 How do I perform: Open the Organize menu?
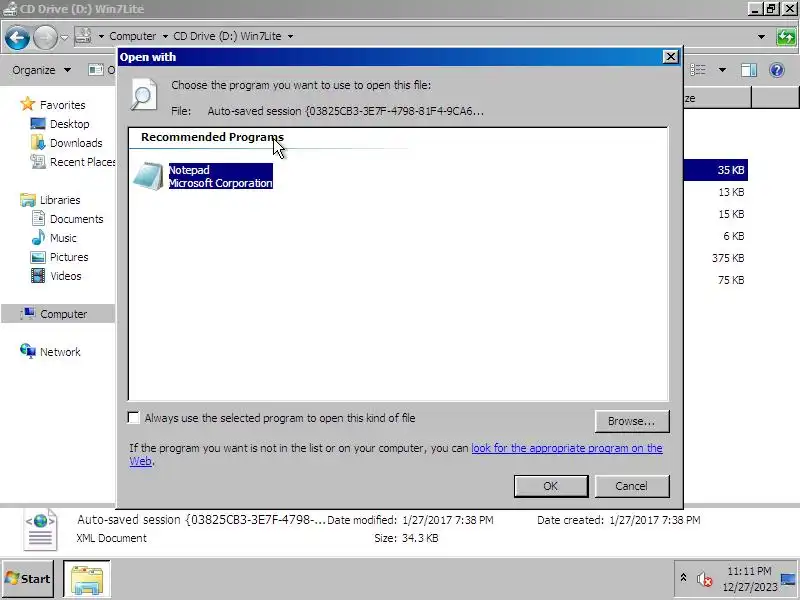[x=41, y=70]
